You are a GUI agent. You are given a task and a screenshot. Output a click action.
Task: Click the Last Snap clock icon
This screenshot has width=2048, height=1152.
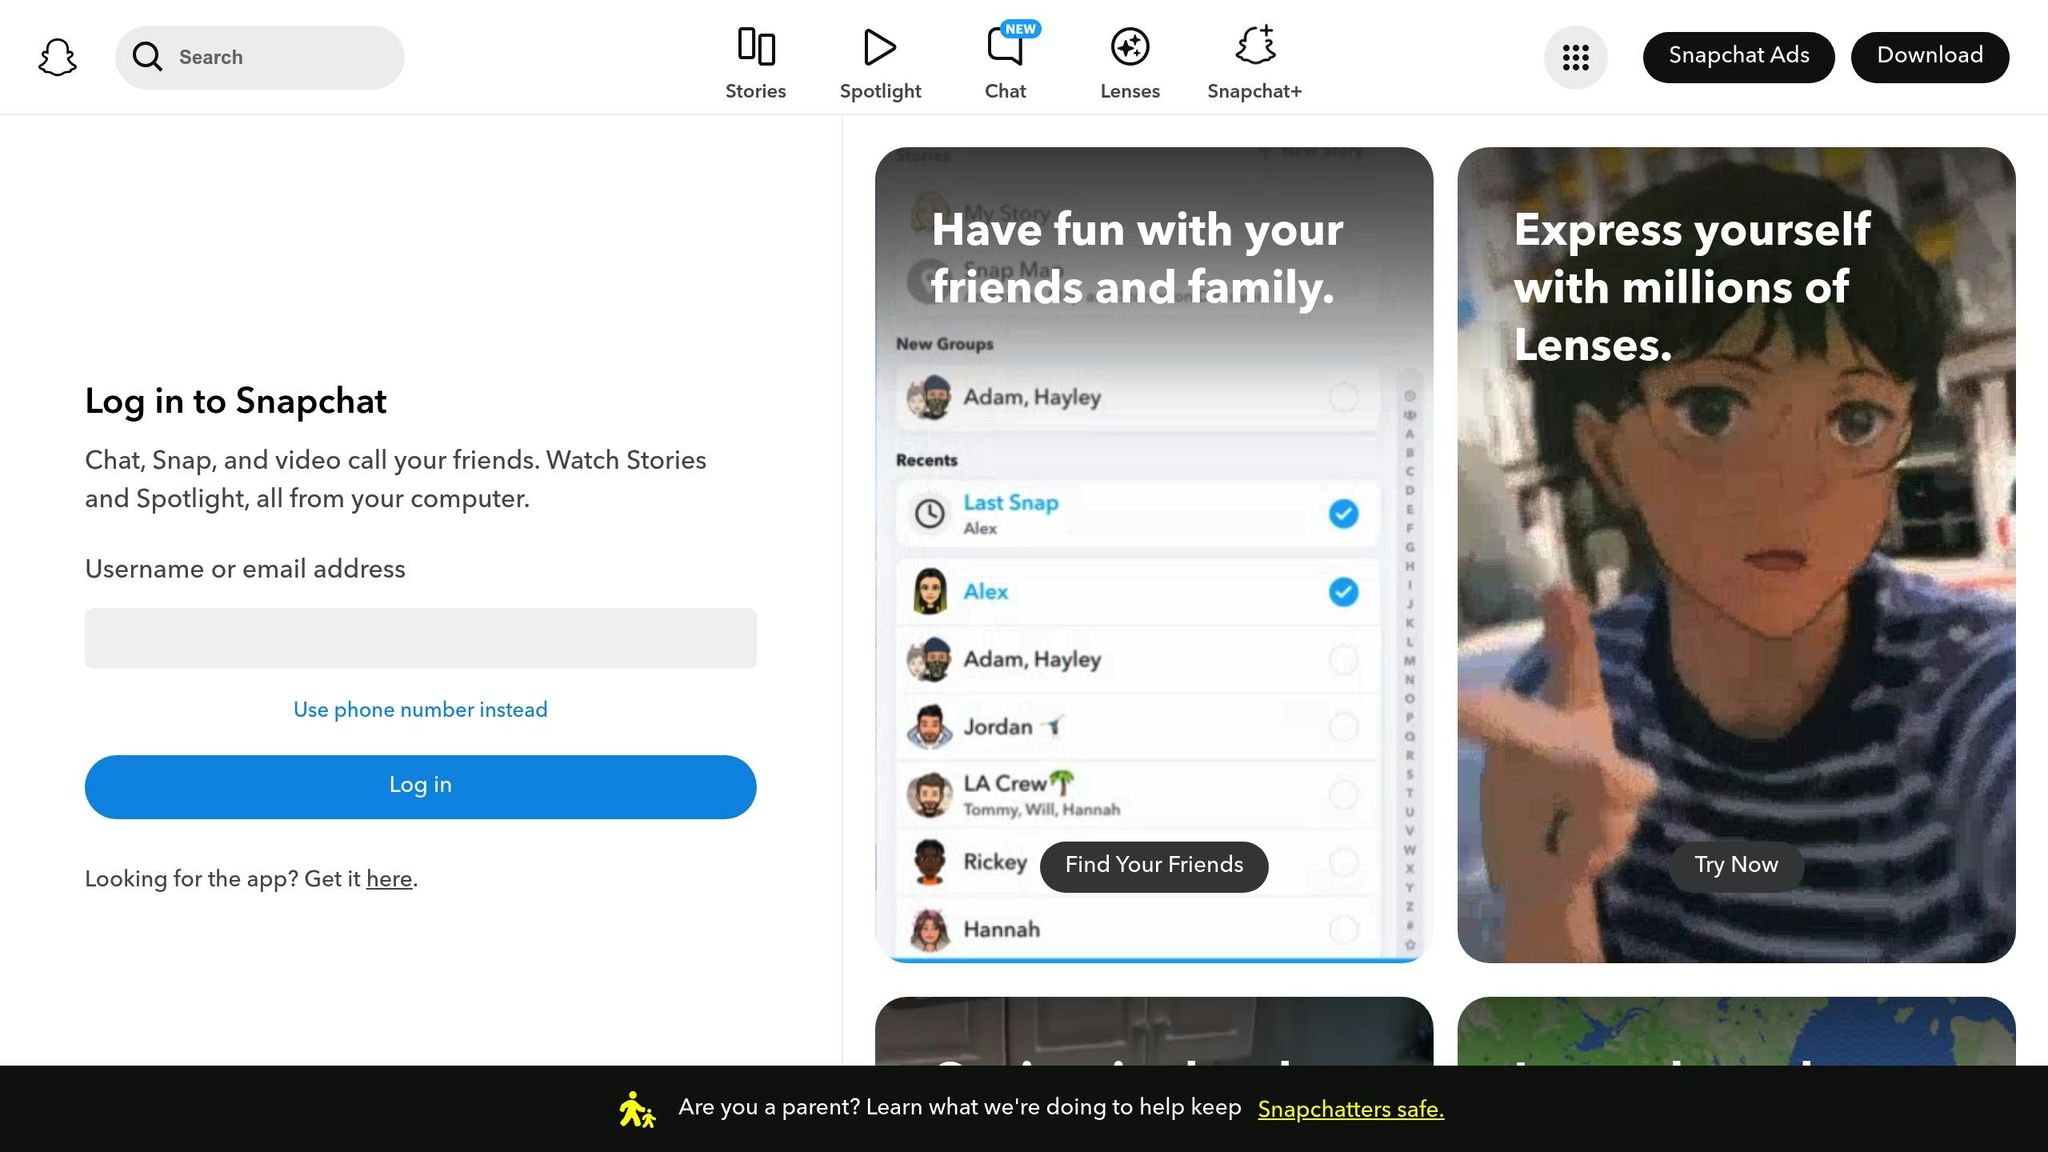coord(930,514)
